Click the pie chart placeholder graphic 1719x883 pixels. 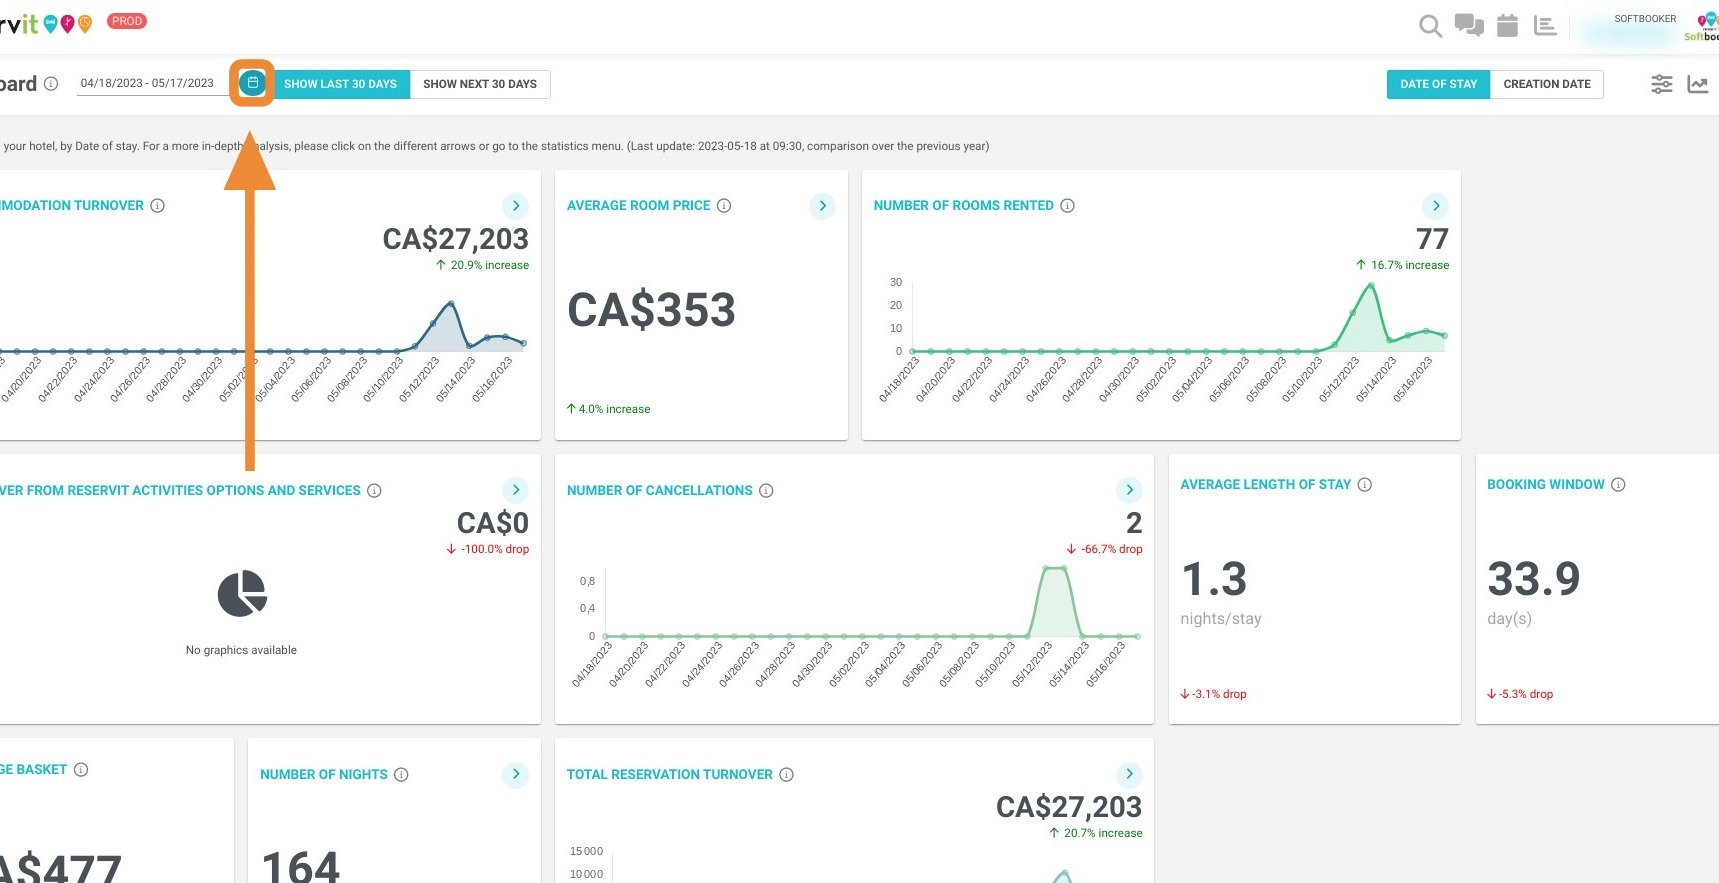coord(242,594)
